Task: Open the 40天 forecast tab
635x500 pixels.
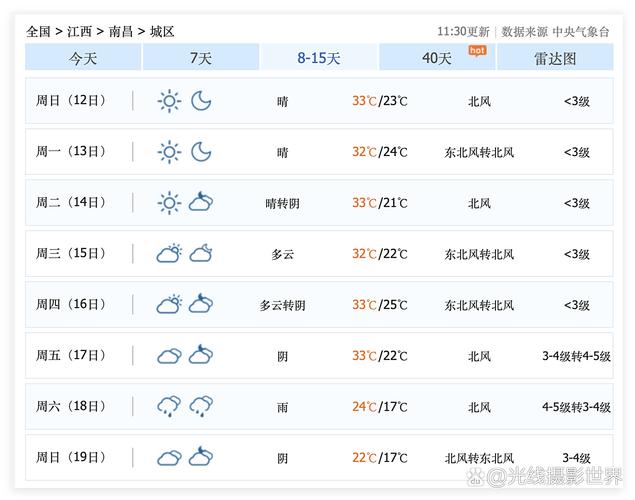Action: tap(437, 57)
